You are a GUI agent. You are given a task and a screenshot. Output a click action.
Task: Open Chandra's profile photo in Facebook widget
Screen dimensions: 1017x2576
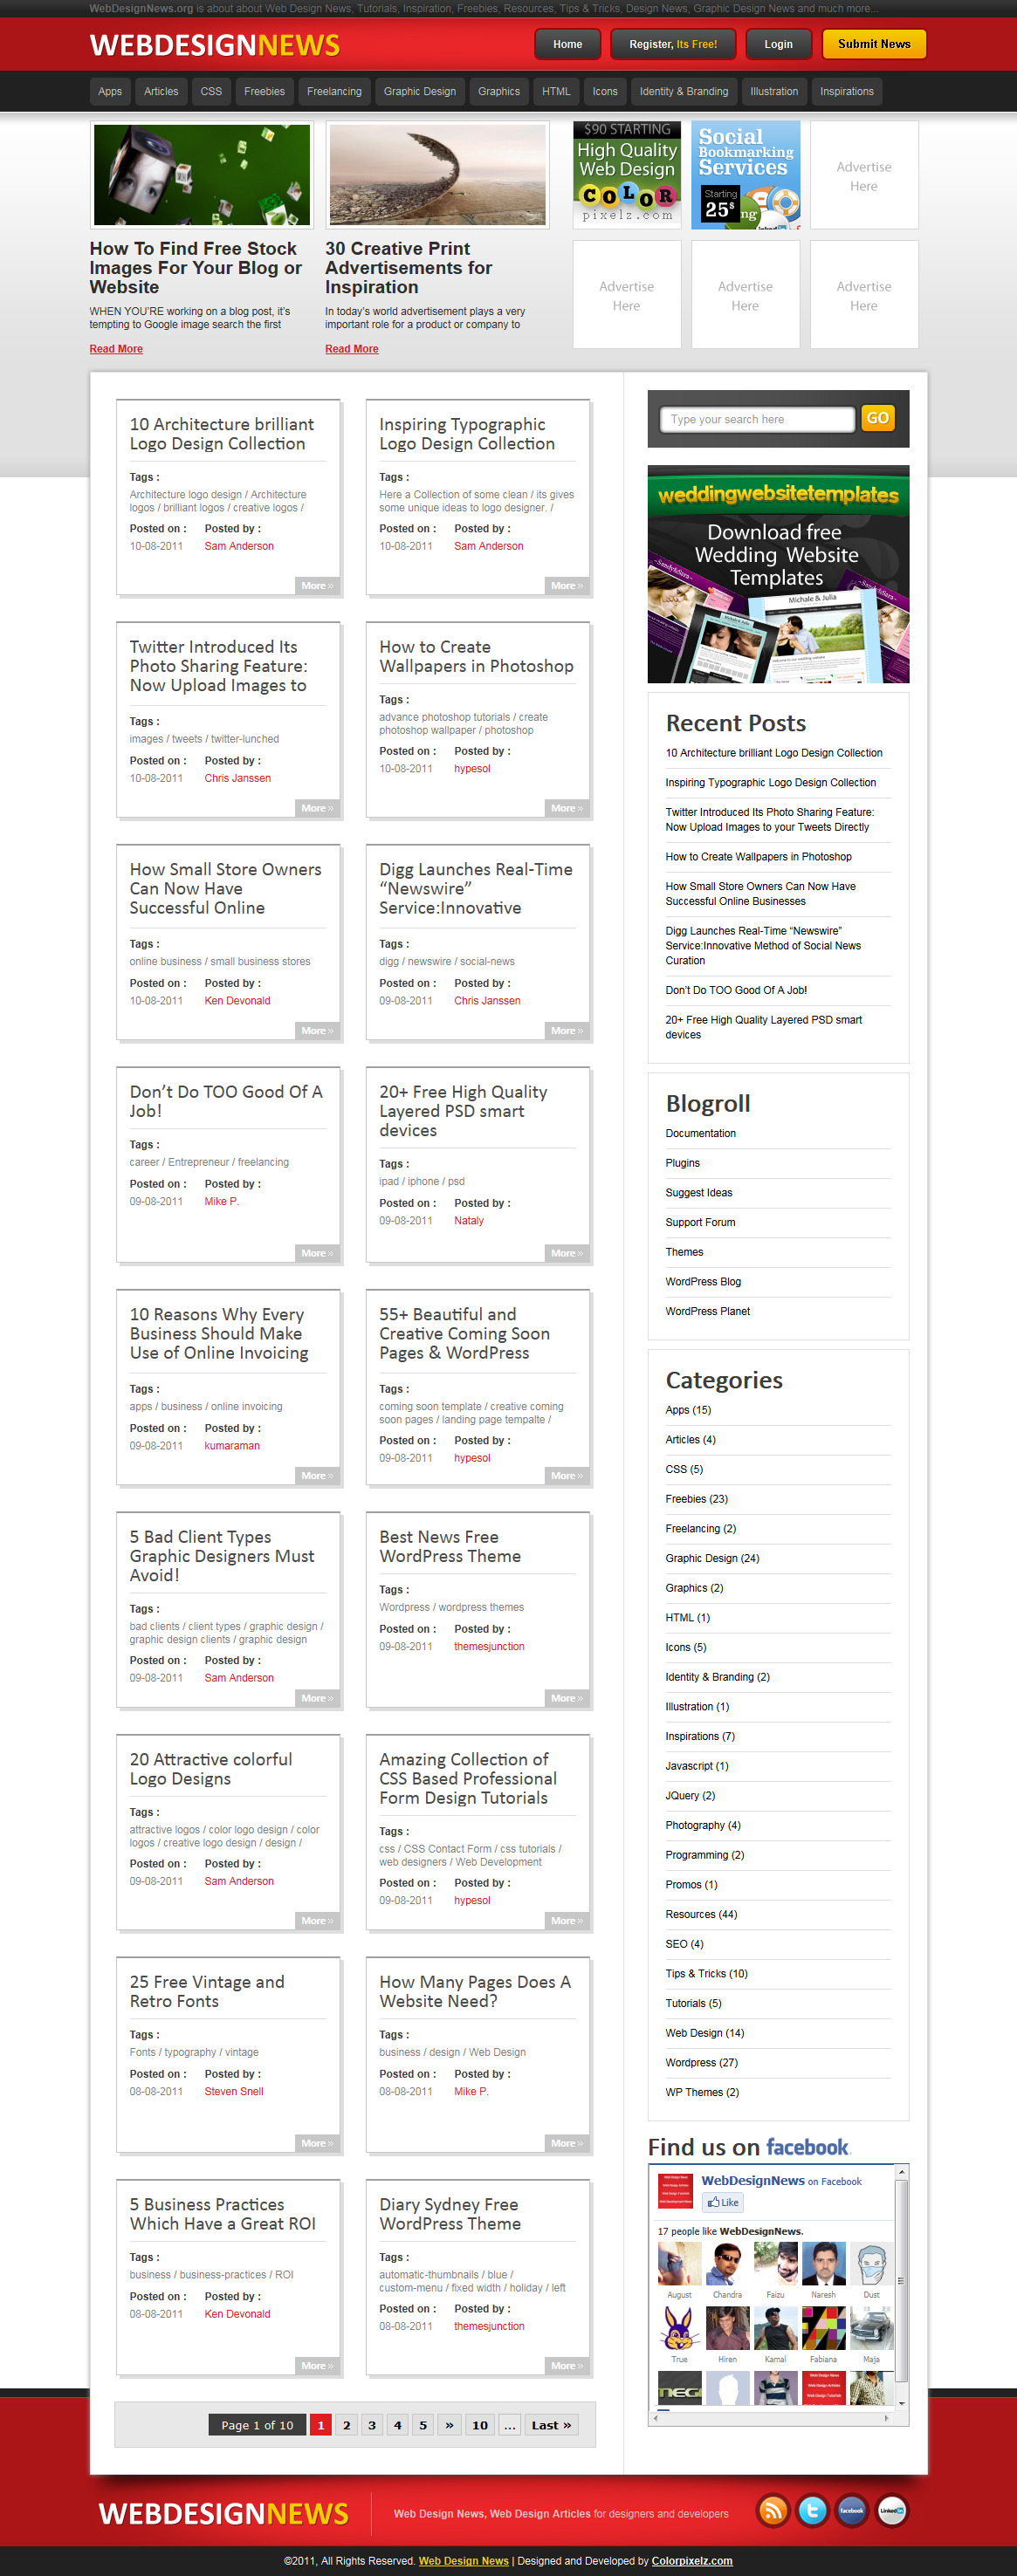tap(727, 2263)
